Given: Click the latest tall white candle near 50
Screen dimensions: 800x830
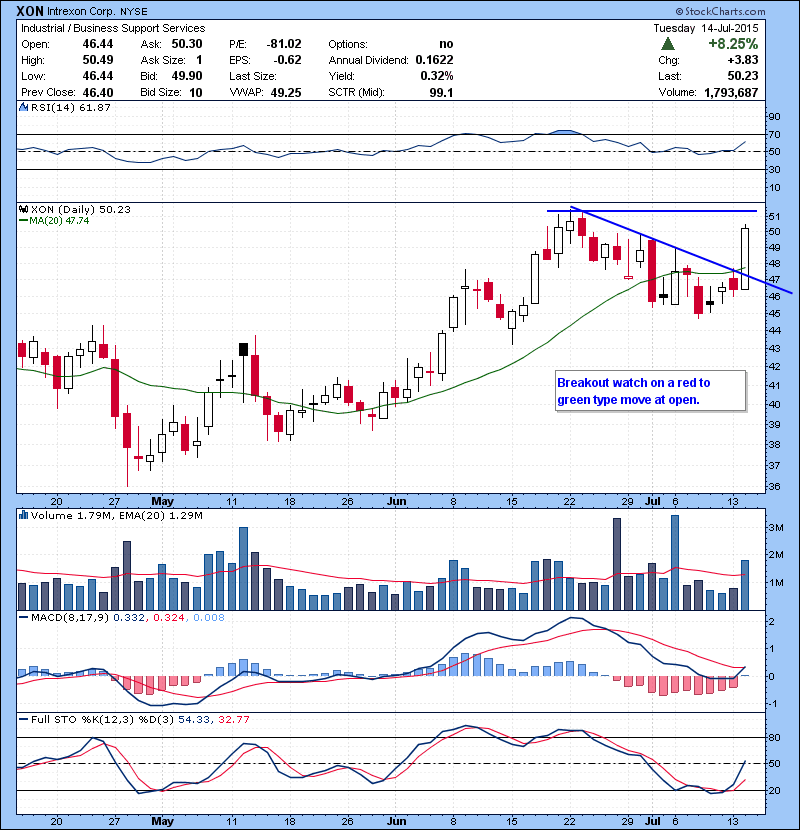Looking at the screenshot, I should tap(745, 259).
